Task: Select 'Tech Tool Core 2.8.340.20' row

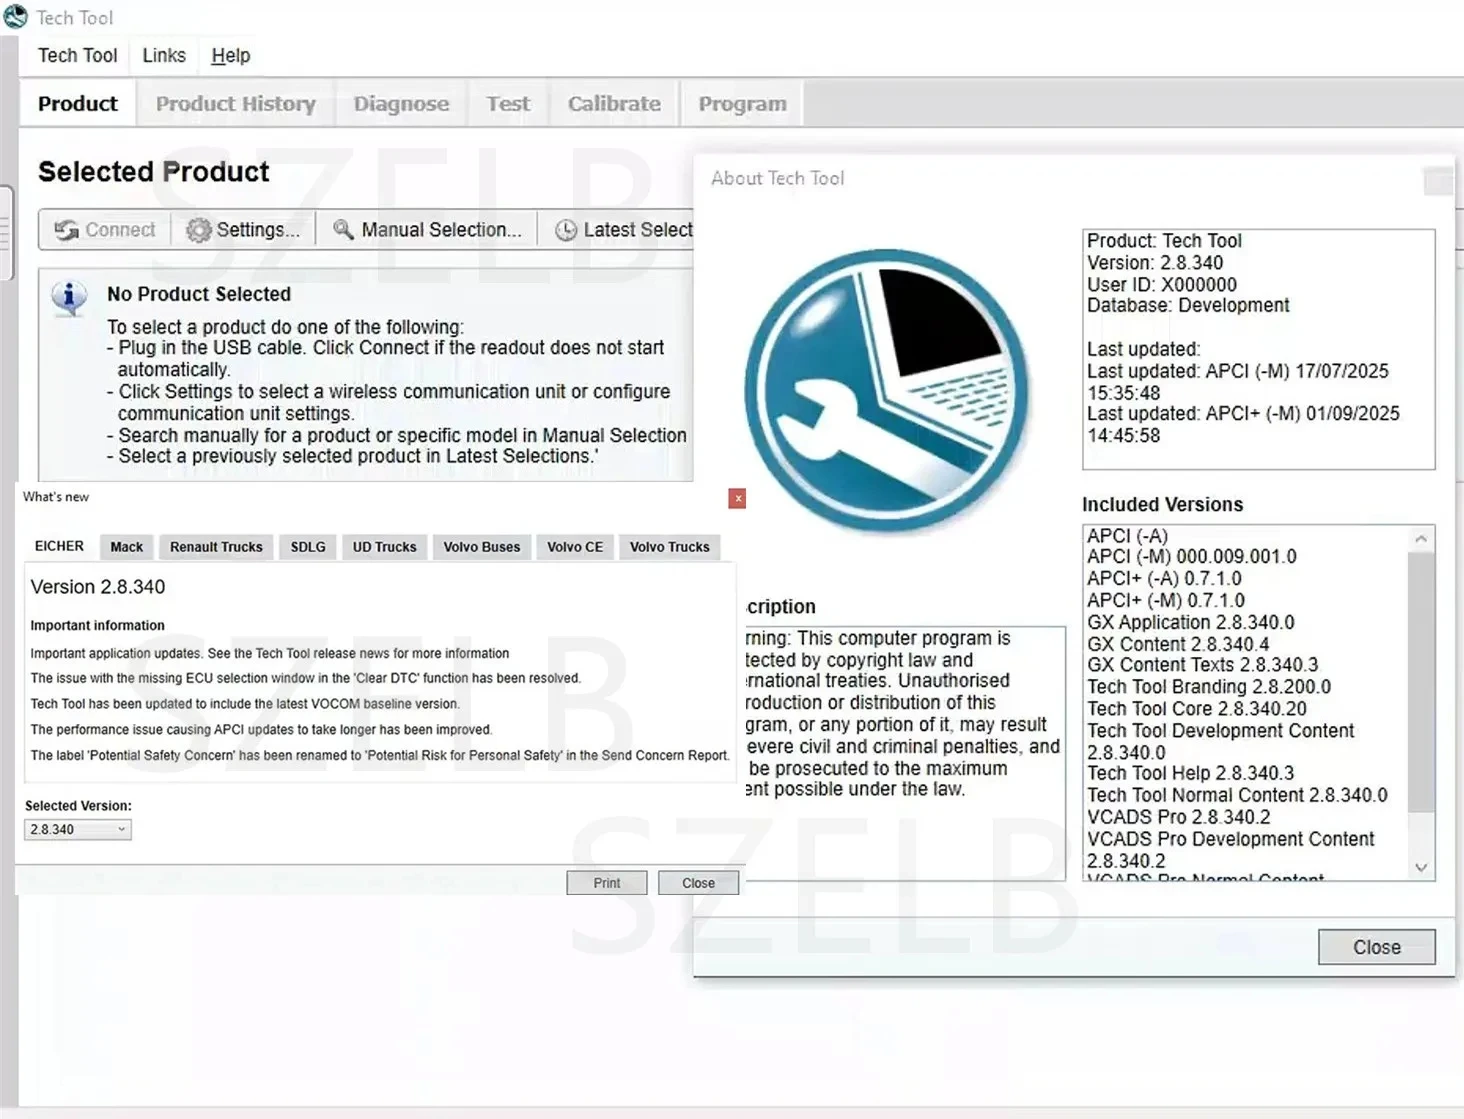Action: [x=1197, y=709]
